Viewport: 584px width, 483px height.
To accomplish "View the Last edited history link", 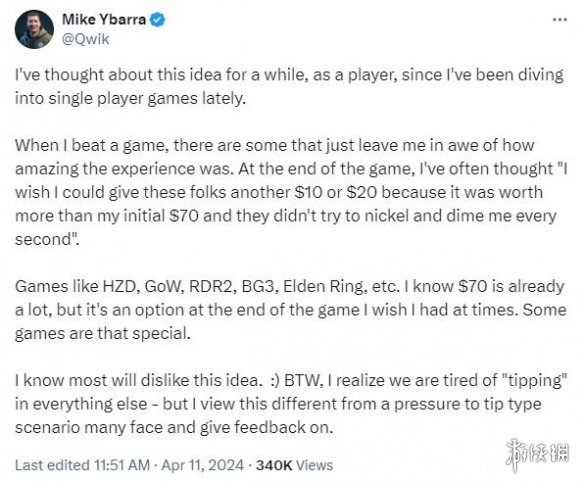I will 52,465.
